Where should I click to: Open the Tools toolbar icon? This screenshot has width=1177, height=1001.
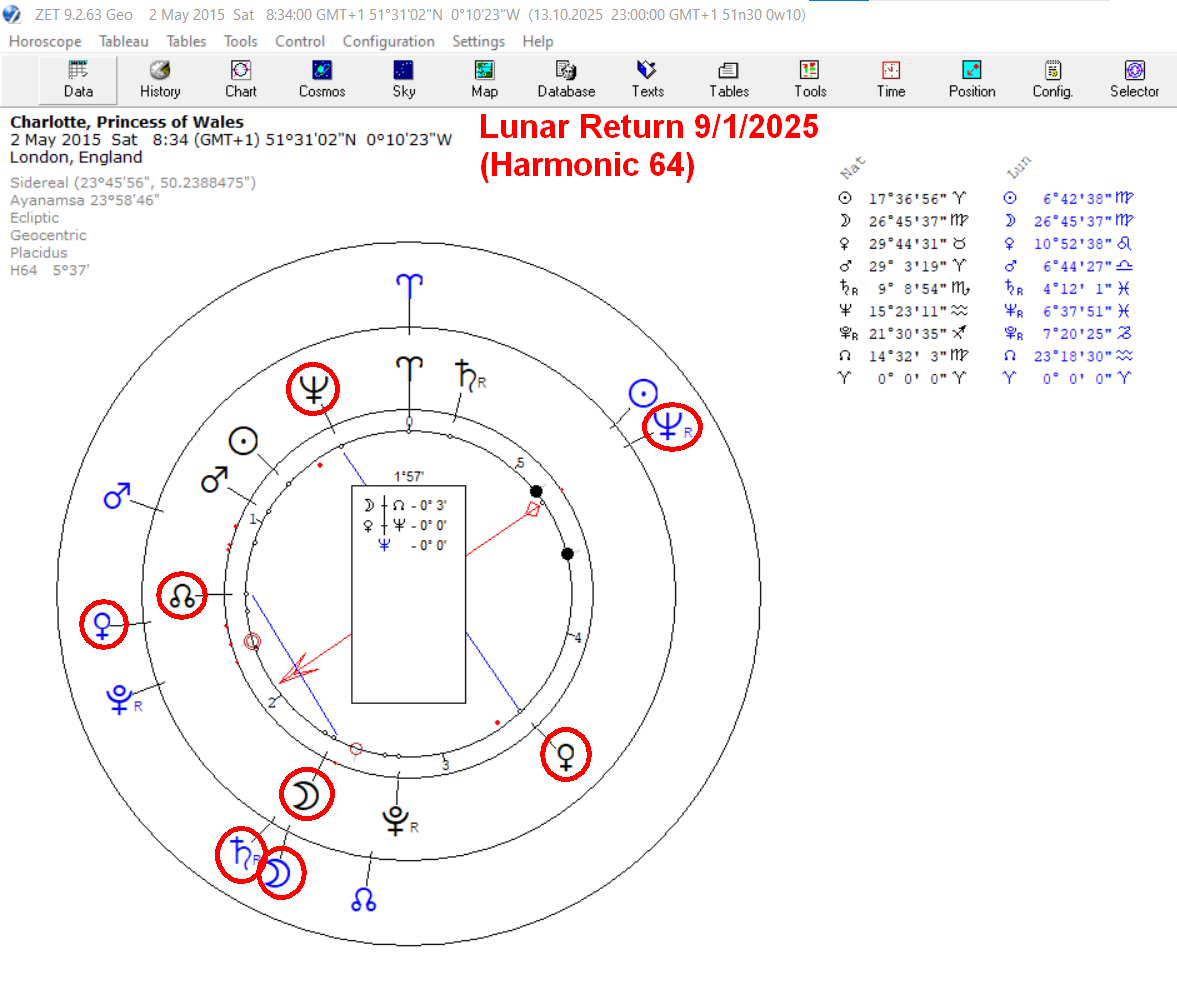[809, 80]
